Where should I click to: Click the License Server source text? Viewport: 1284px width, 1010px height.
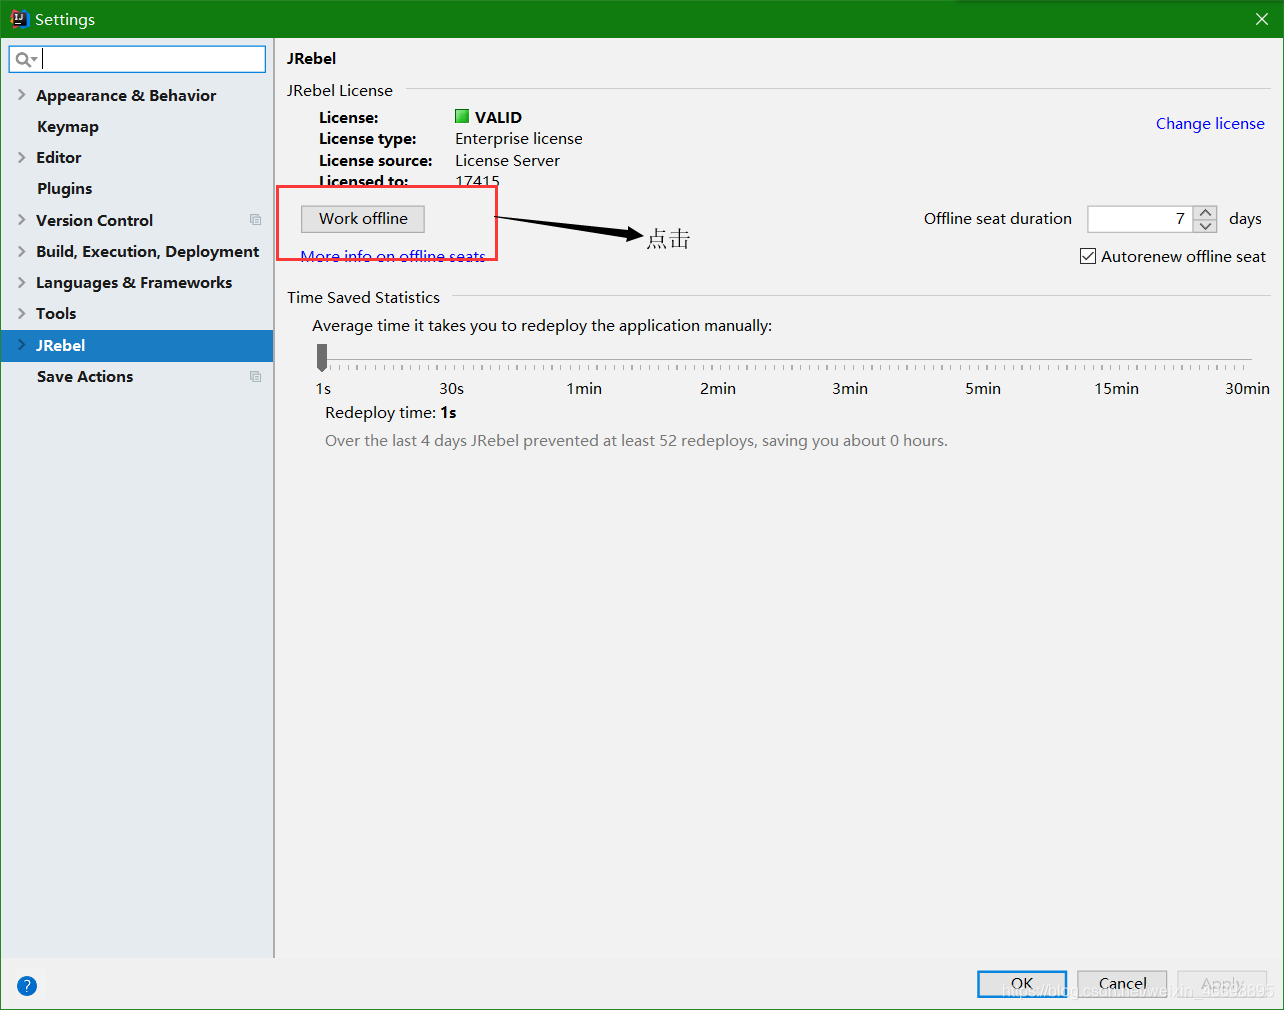pos(507,160)
